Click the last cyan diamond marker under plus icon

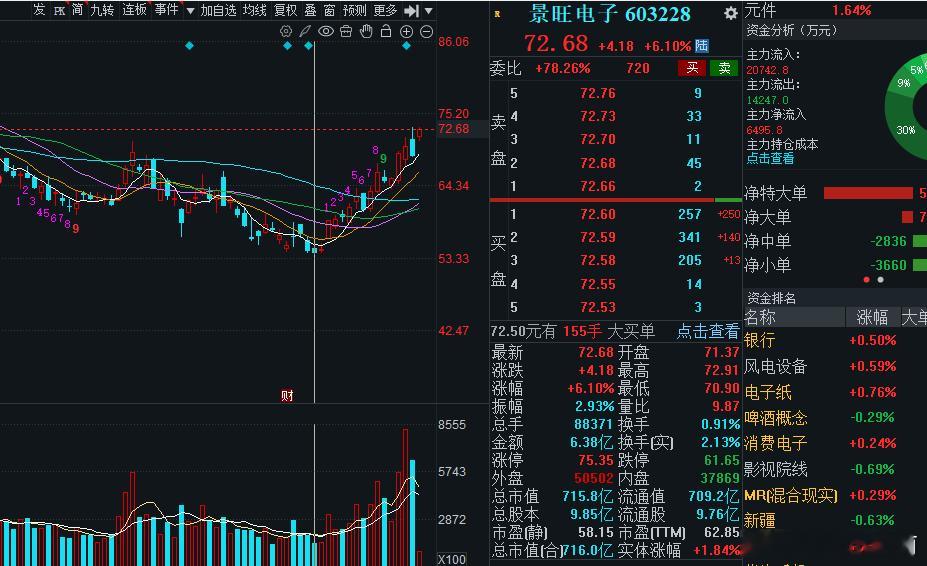(406, 46)
